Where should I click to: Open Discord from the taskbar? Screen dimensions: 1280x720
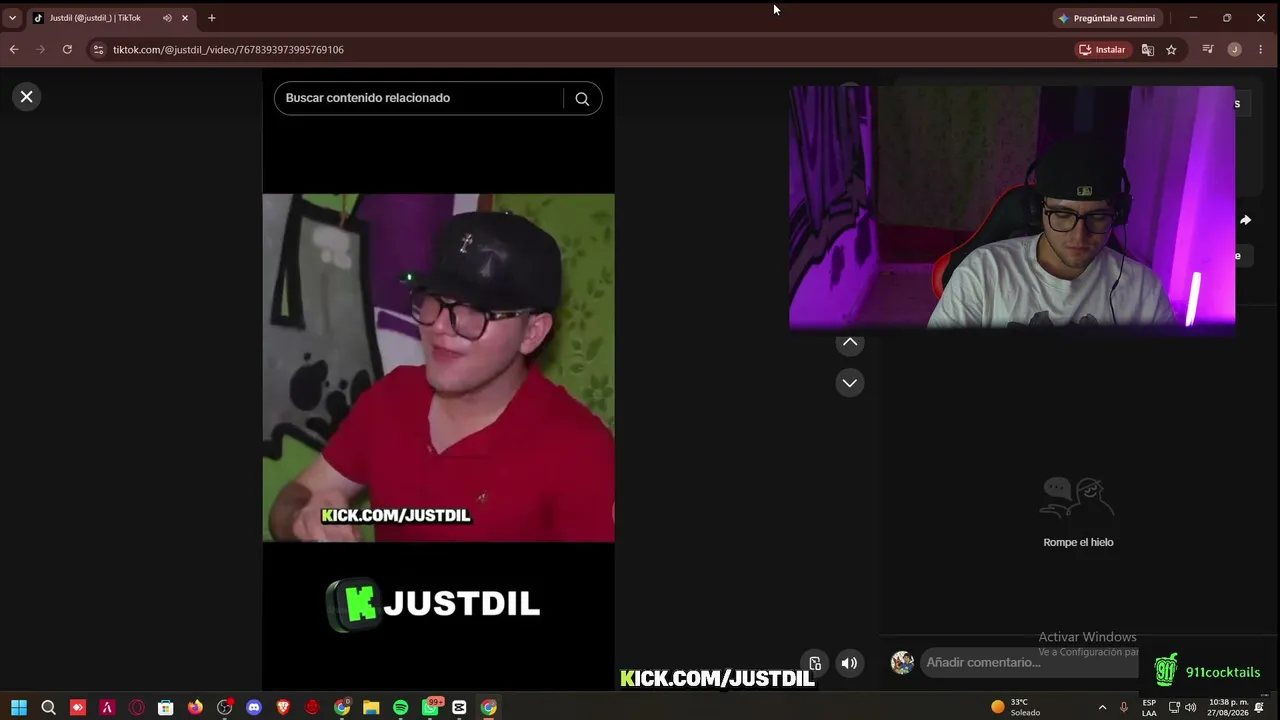[254, 707]
